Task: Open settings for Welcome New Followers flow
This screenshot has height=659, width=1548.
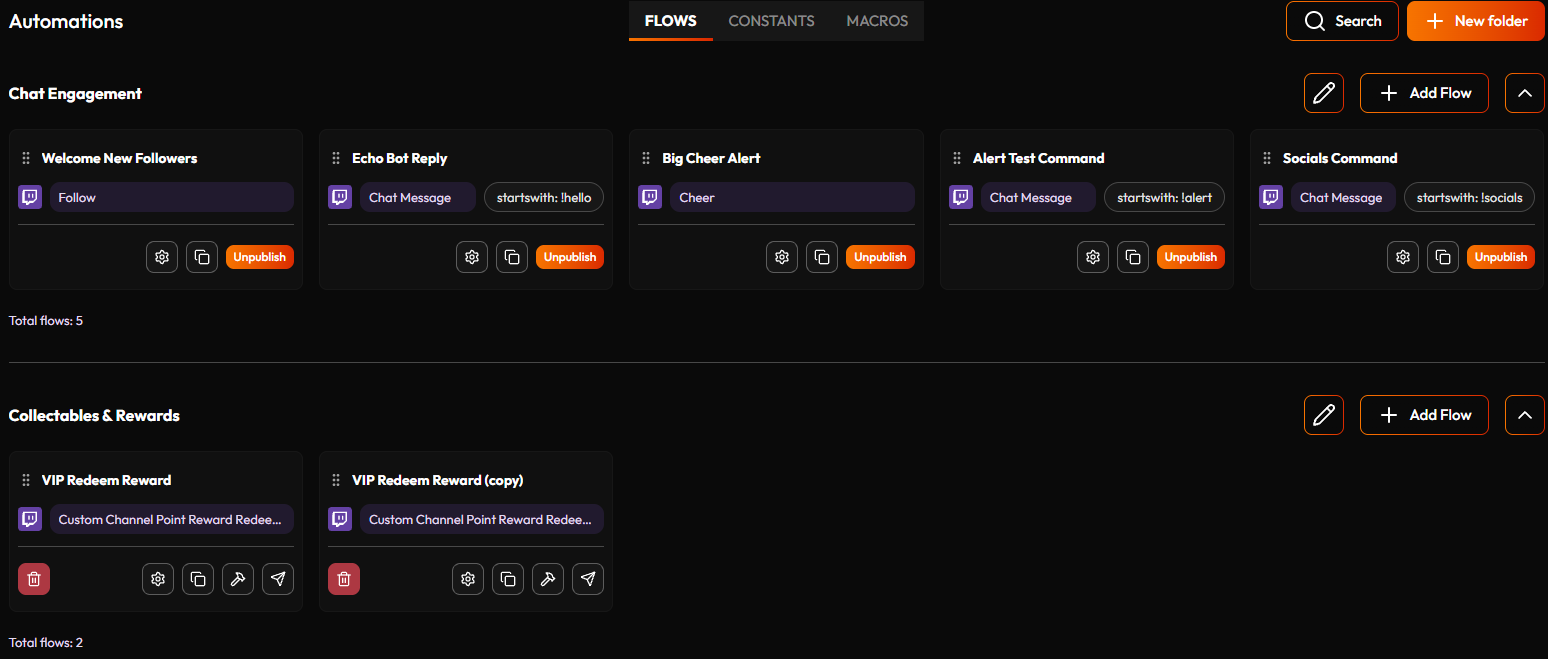Action: tap(162, 257)
